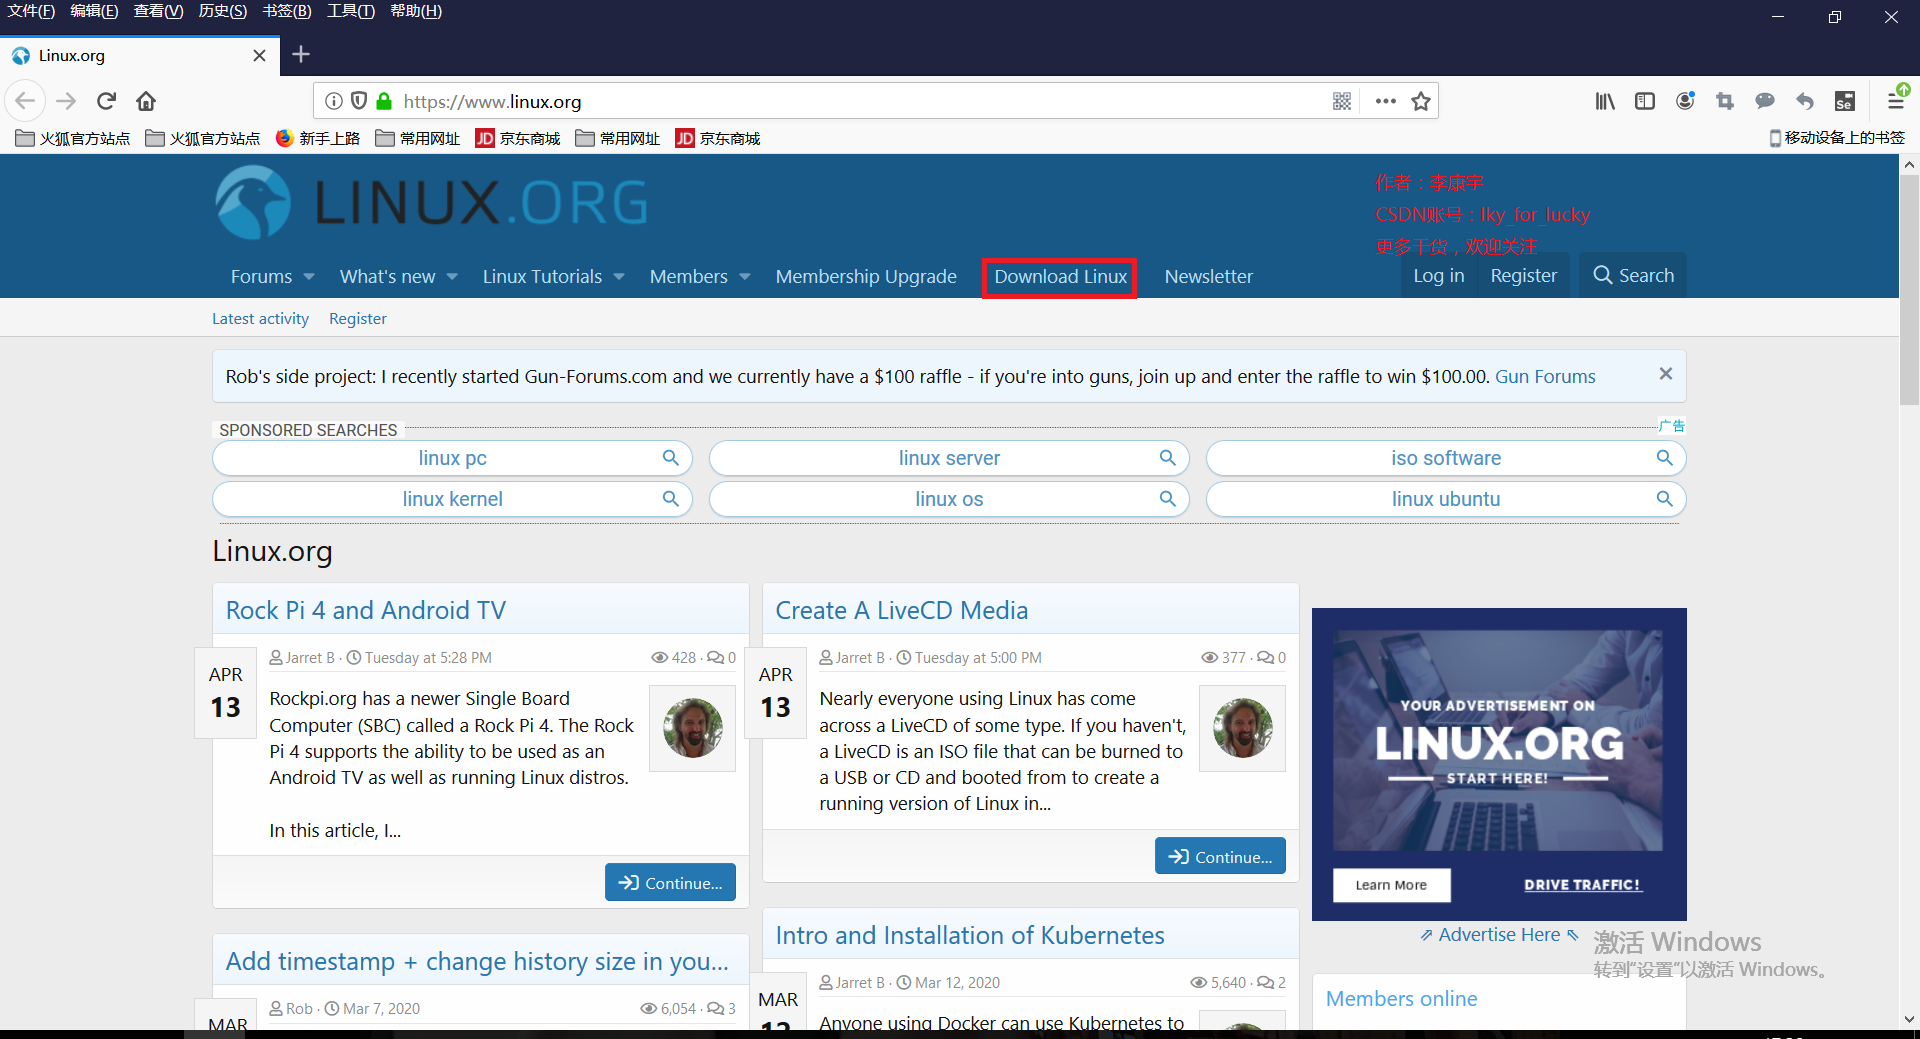The height and width of the screenshot is (1039, 1920).
Task: Open the Gun Forums link in the banner
Action: coord(1545,377)
